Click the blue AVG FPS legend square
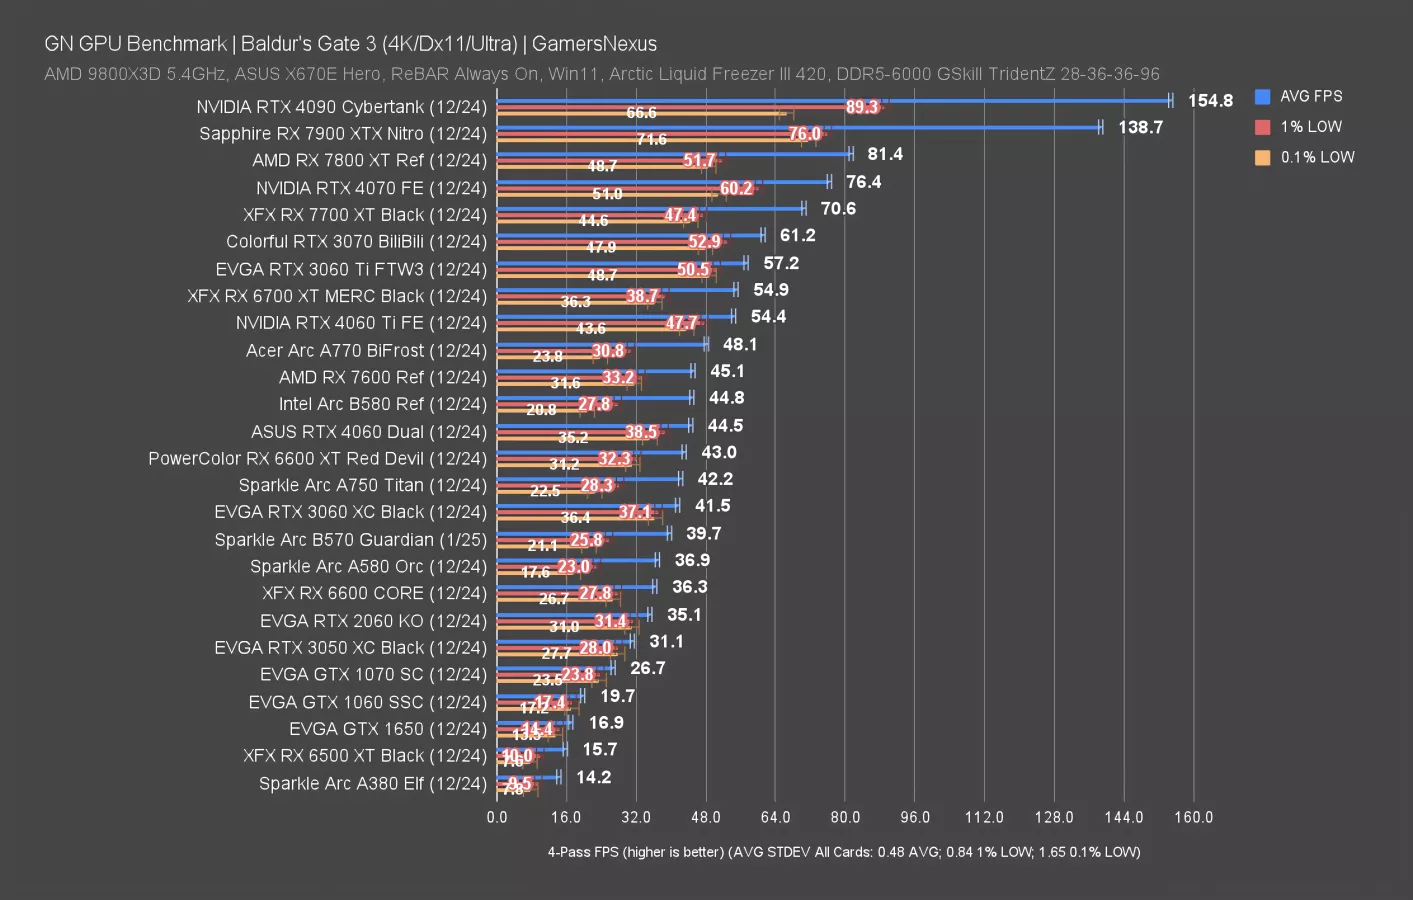This screenshot has width=1413, height=900. click(x=1263, y=96)
